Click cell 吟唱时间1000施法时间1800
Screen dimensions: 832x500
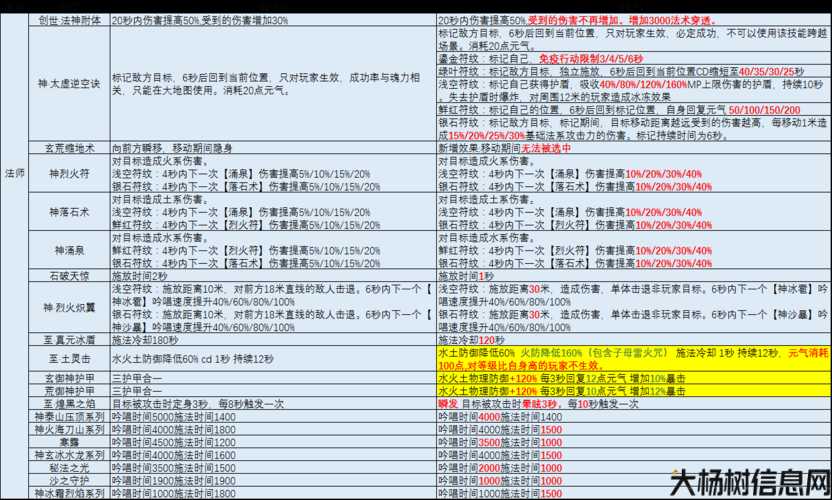point(273,493)
